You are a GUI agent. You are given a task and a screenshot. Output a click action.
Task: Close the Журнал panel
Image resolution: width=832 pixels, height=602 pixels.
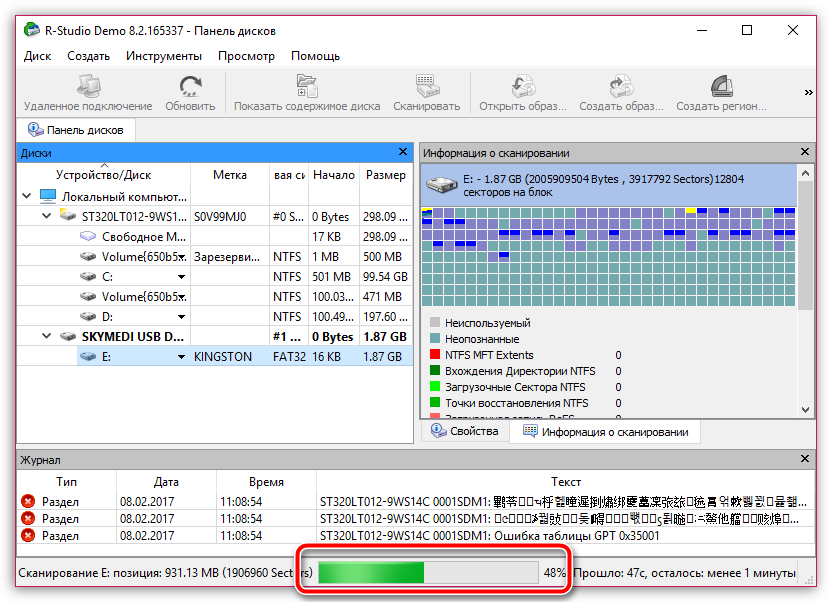tap(804, 459)
